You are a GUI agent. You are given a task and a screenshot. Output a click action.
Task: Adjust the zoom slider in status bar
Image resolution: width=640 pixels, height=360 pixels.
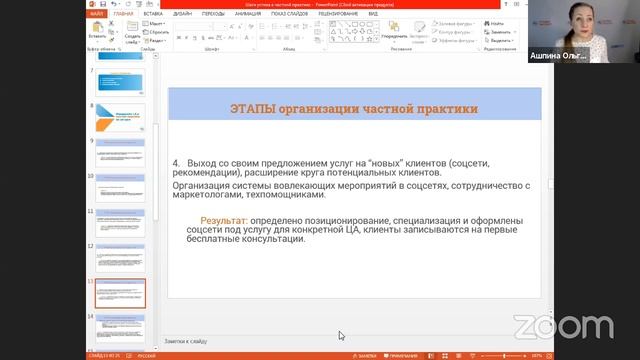coord(504,356)
